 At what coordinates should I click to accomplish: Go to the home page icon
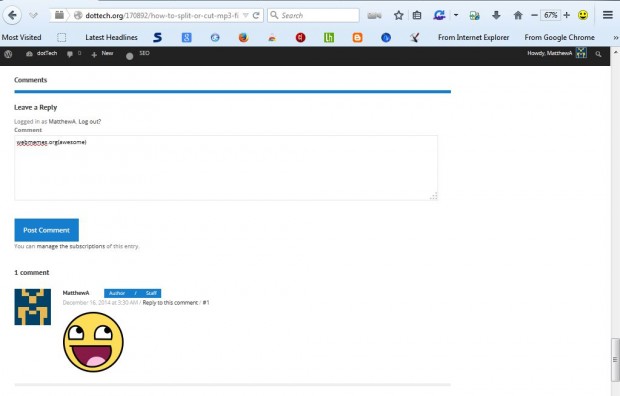click(518, 15)
